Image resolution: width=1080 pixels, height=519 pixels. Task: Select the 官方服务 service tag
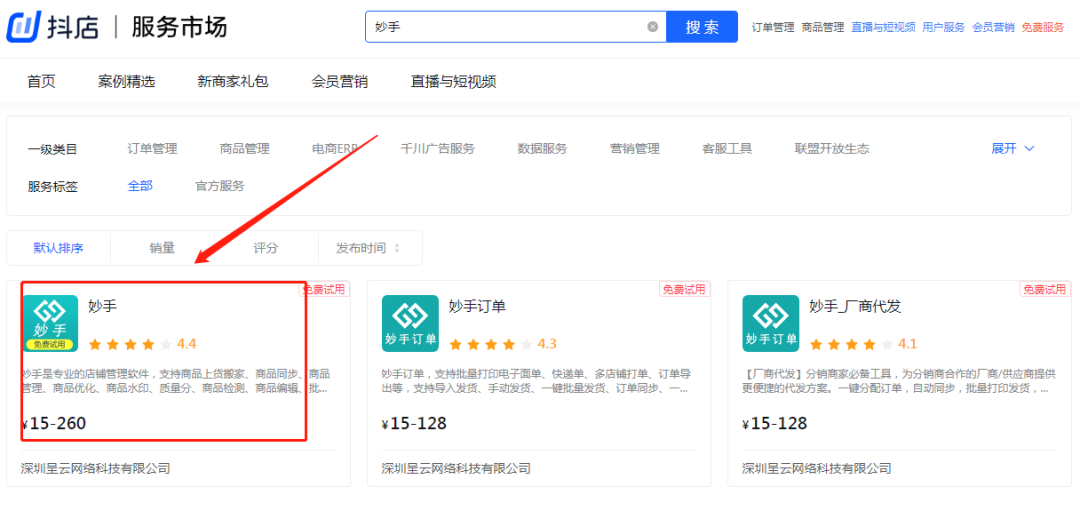(220, 186)
